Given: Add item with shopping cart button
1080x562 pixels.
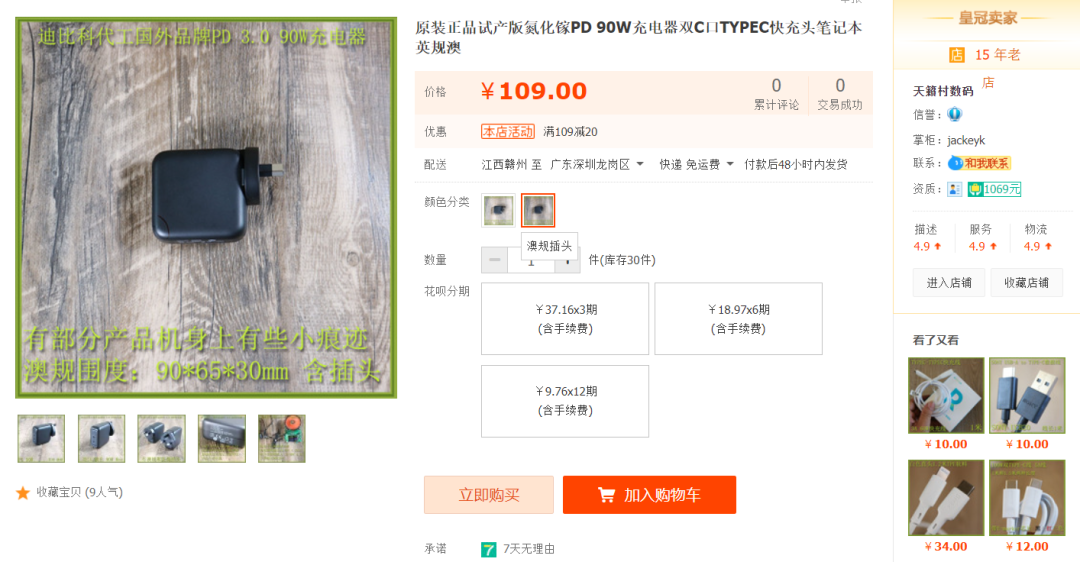Looking at the screenshot, I should (x=649, y=495).
